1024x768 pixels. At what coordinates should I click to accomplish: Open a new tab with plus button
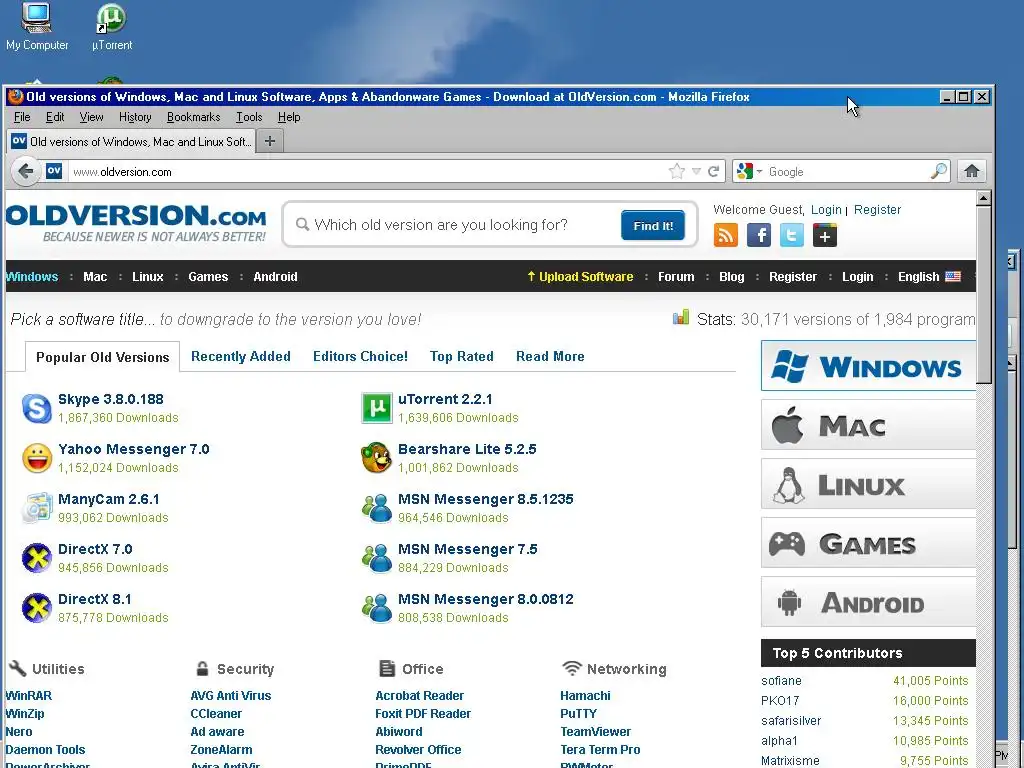[270, 141]
